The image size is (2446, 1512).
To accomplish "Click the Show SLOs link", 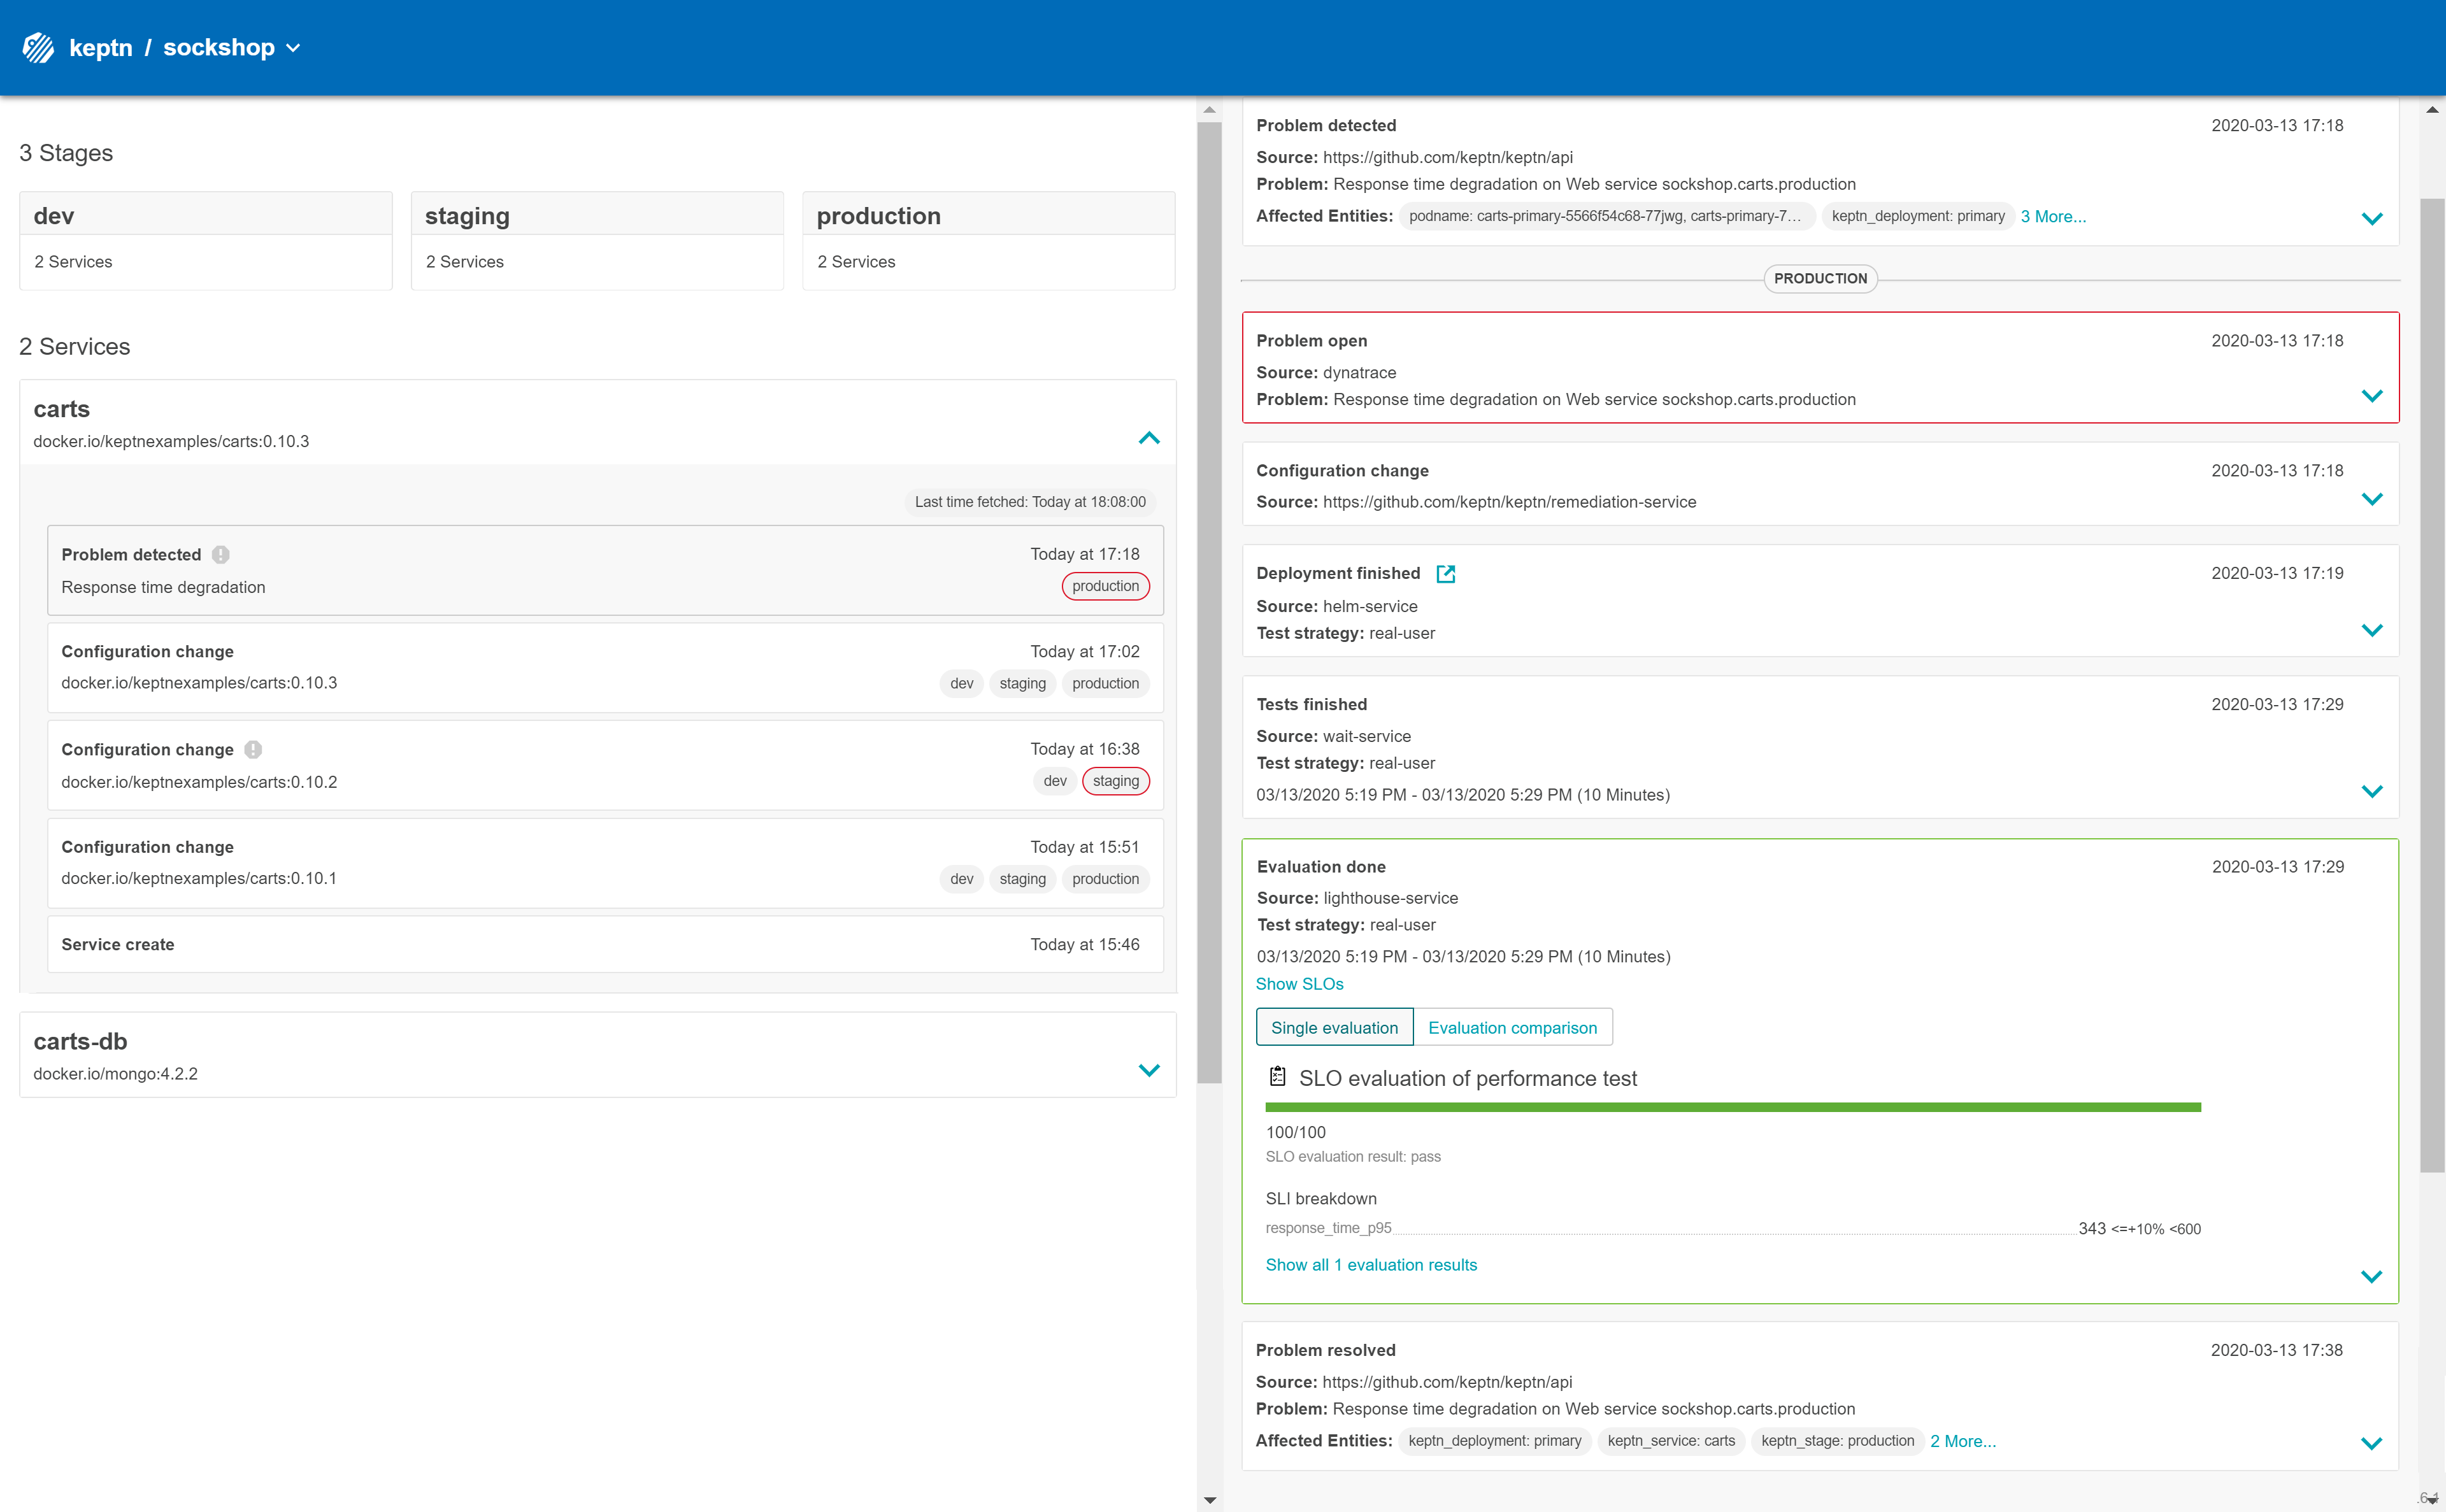I will (x=1299, y=984).
